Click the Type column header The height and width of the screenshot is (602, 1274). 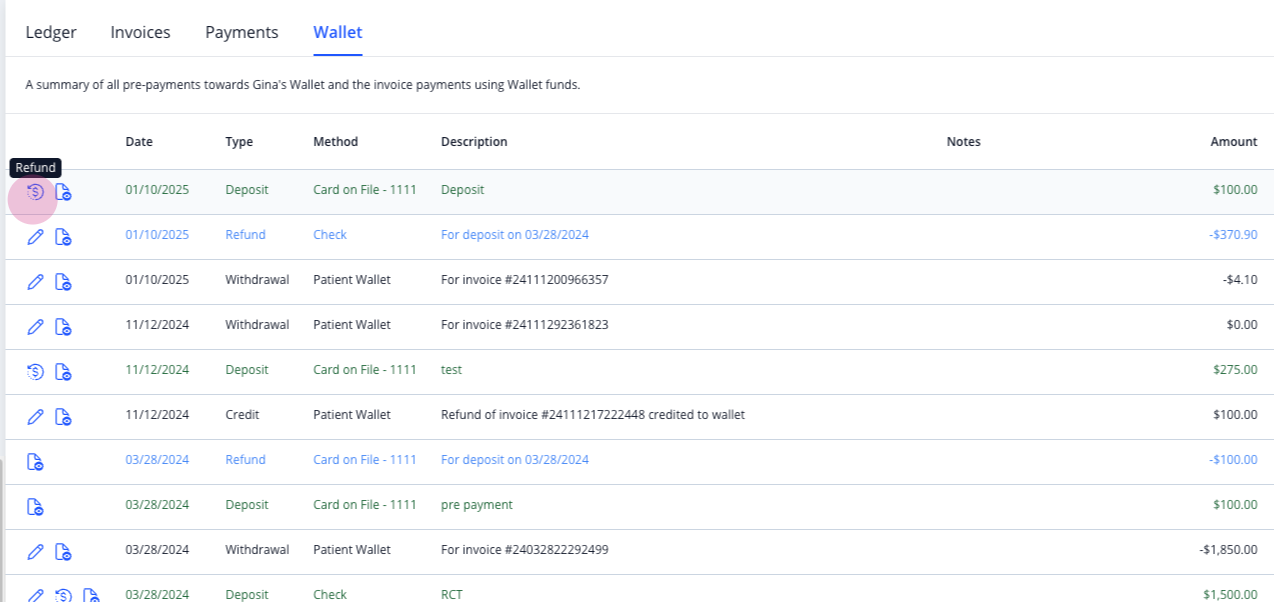[239, 142]
